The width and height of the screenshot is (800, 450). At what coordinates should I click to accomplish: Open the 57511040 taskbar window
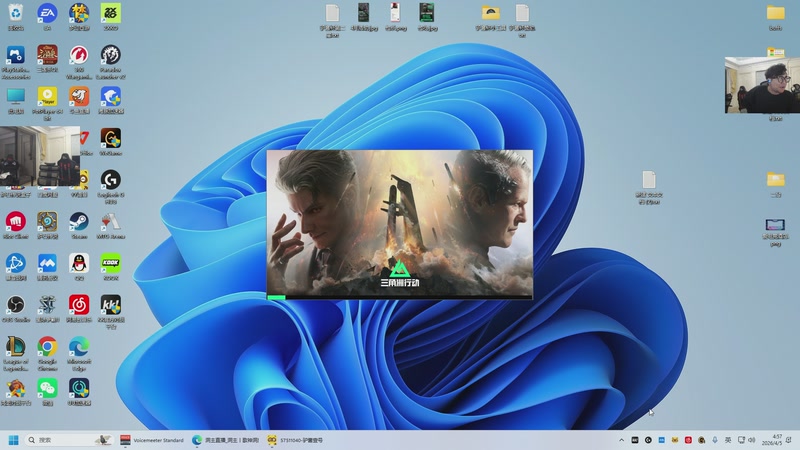click(295, 440)
